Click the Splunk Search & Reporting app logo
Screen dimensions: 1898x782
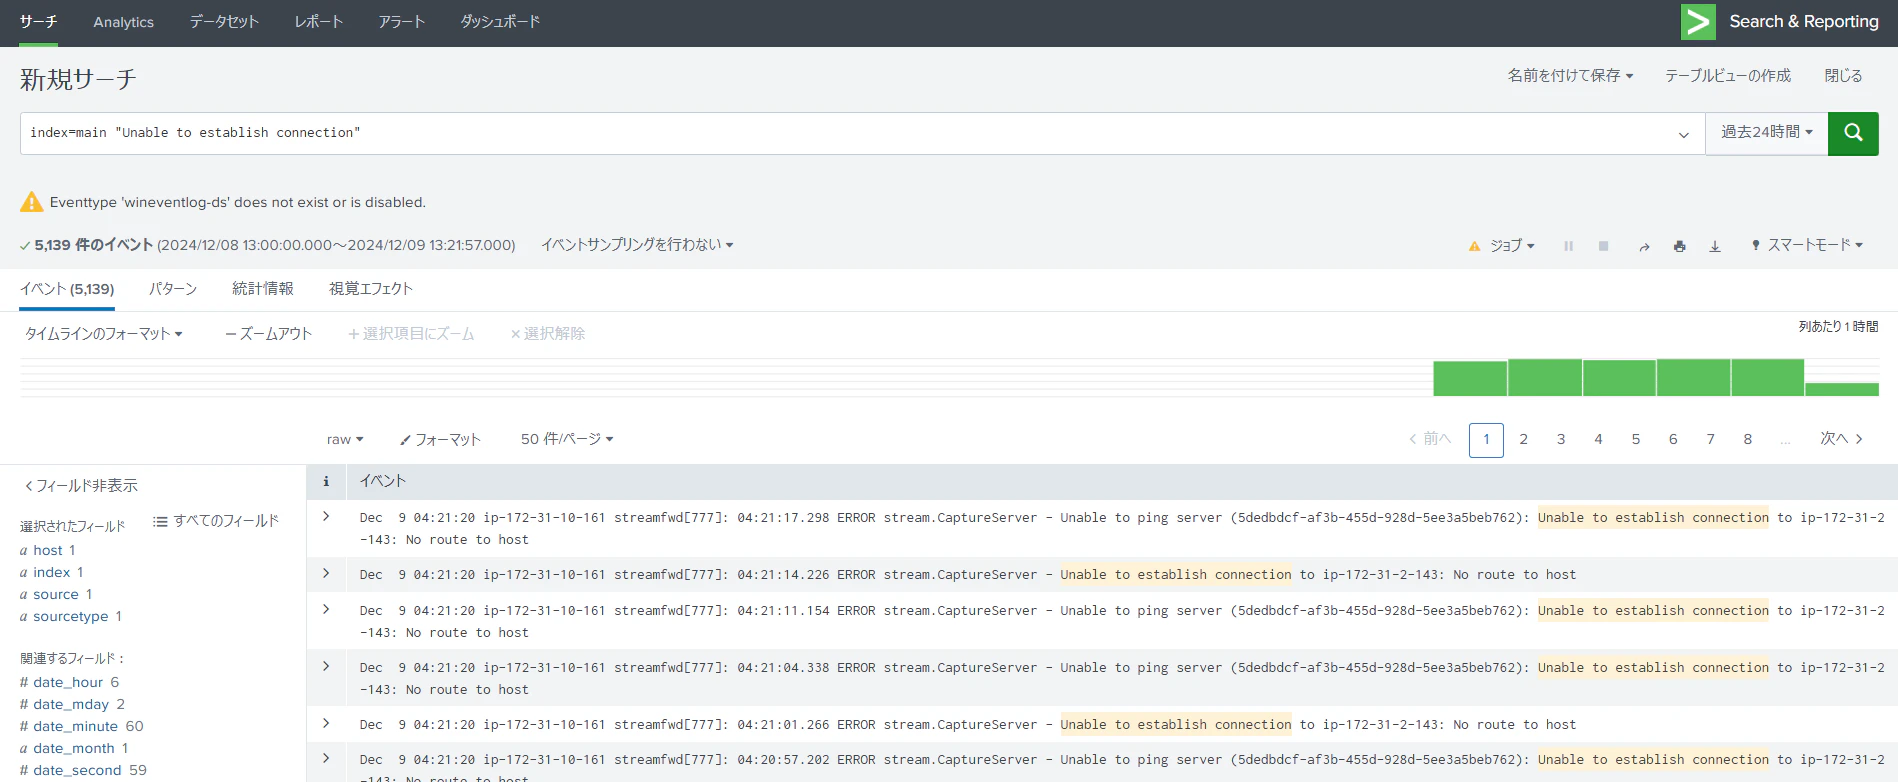[1698, 22]
